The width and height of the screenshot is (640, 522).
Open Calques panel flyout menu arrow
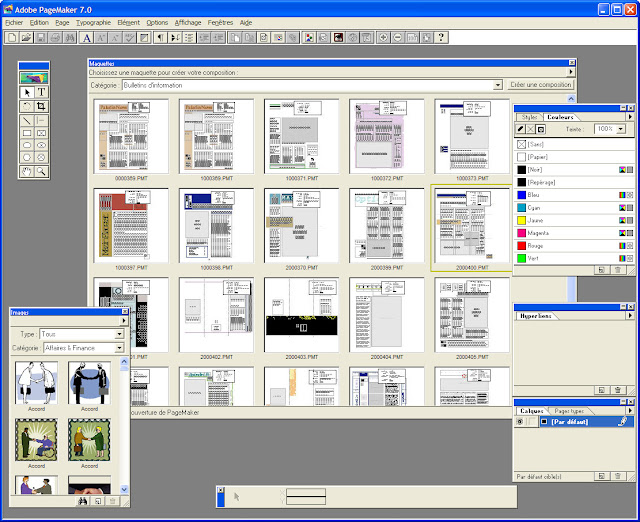click(x=630, y=411)
